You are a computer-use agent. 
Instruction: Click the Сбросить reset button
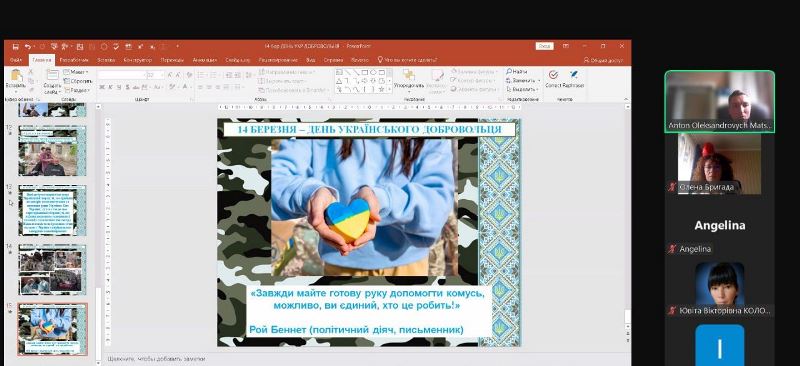pyautogui.click(x=78, y=81)
